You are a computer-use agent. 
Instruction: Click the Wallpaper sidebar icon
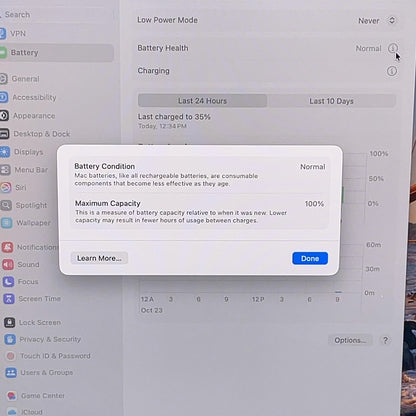tap(7, 223)
